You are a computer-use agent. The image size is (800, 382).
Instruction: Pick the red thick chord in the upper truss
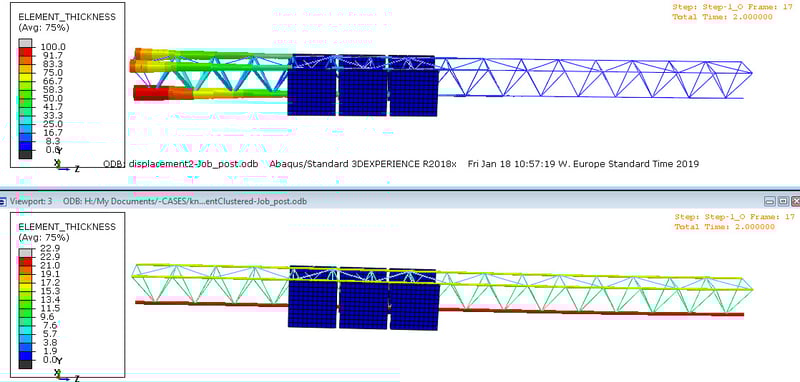tap(152, 93)
